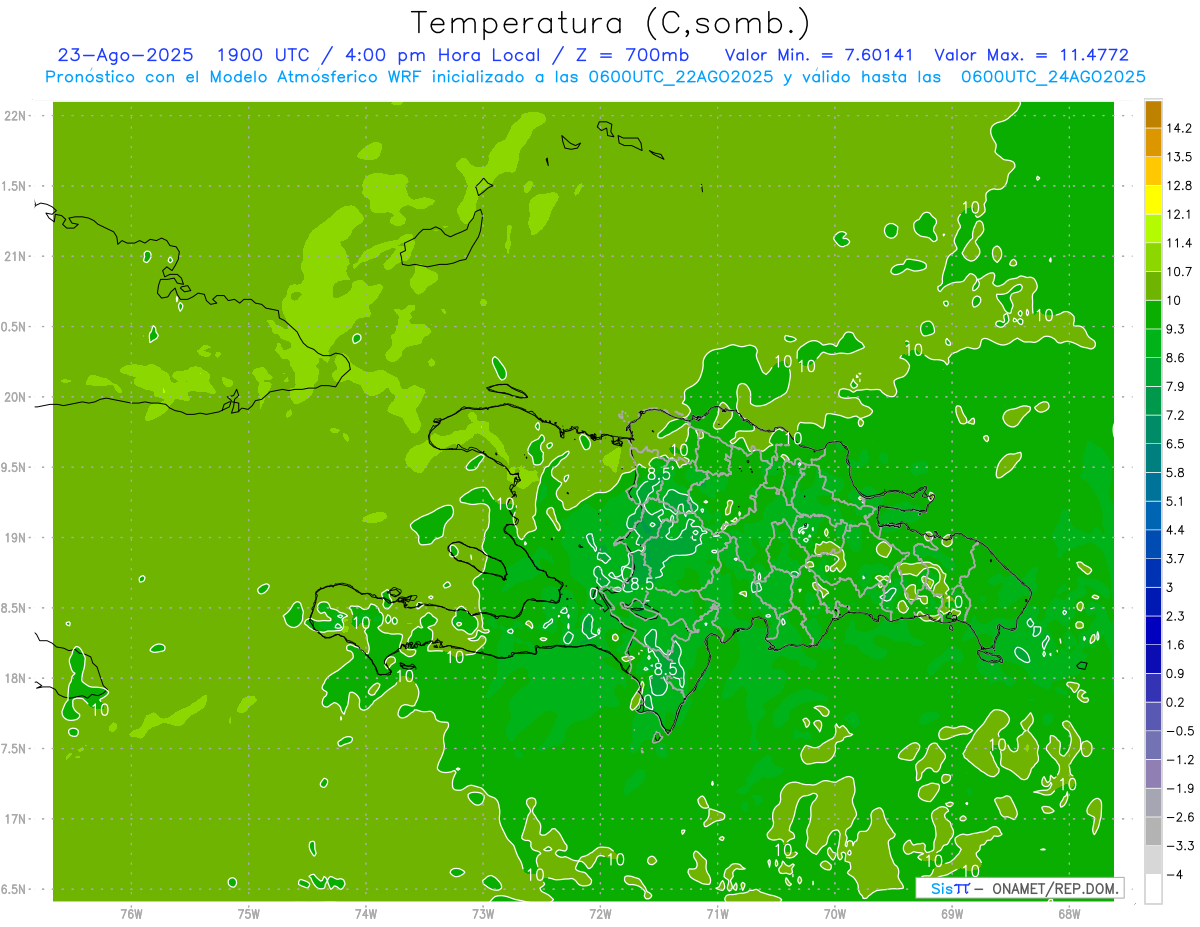Image resolution: width=1200 pixels, height=927 pixels.
Task: Click the "2.3" color bar label
Action: pyautogui.click(x=1175, y=616)
